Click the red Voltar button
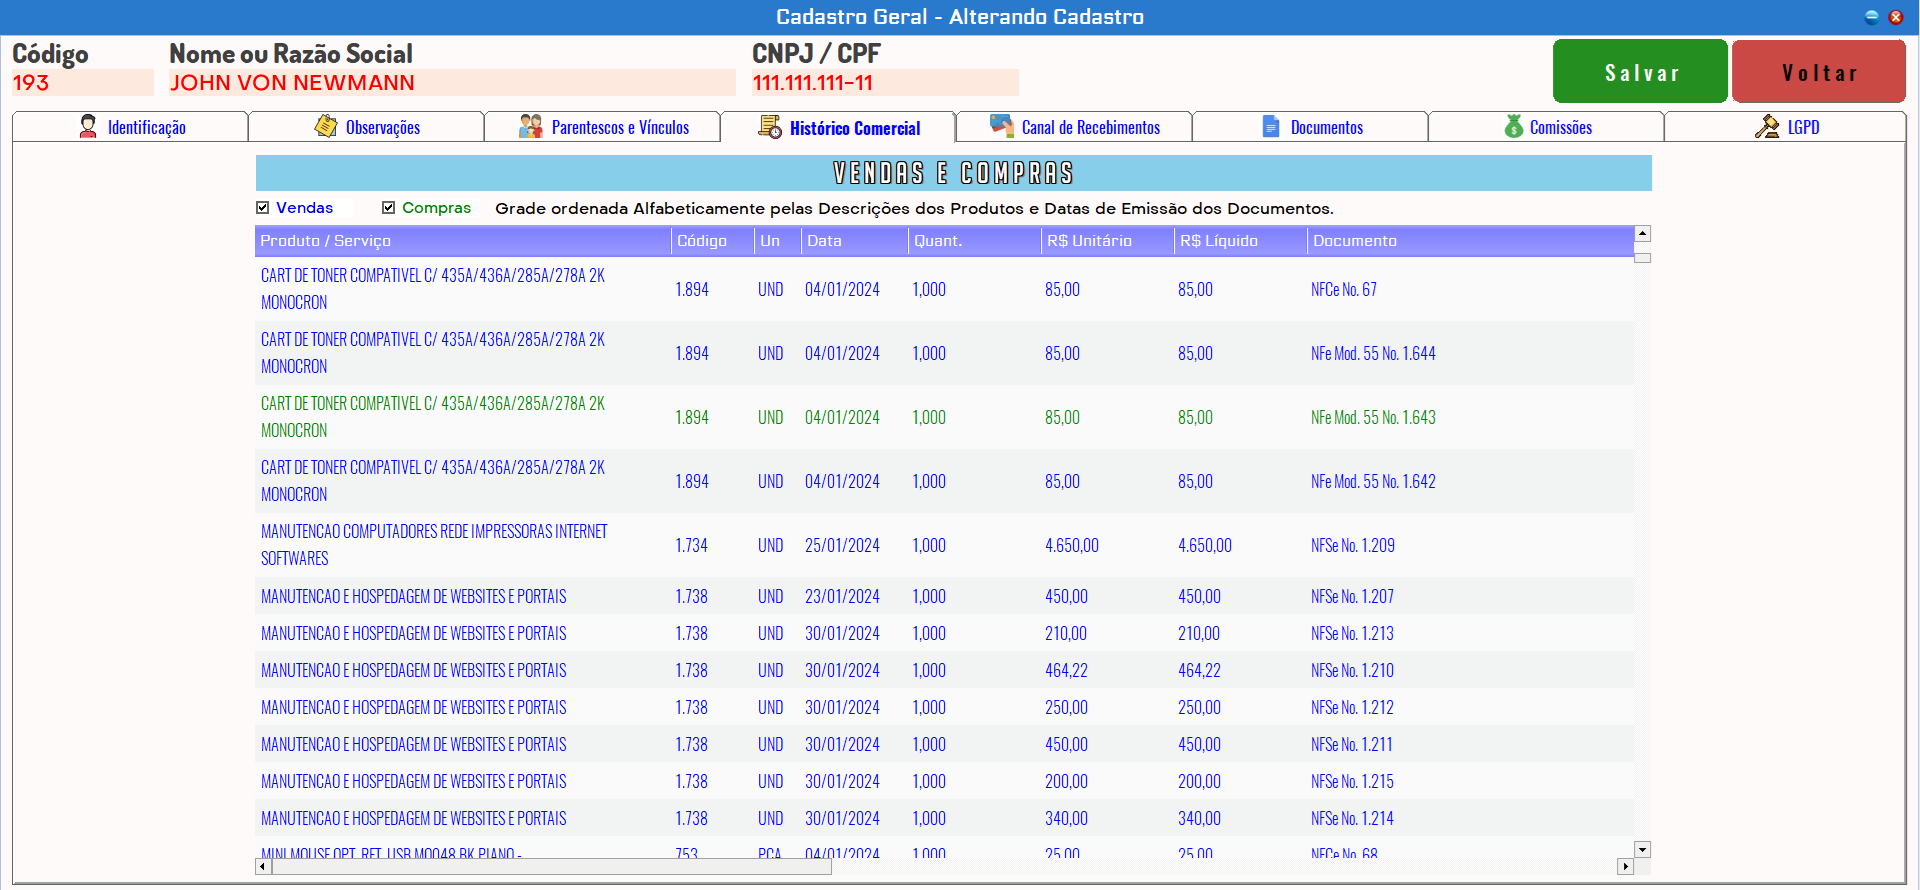The height and width of the screenshot is (890, 1920). coord(1819,72)
